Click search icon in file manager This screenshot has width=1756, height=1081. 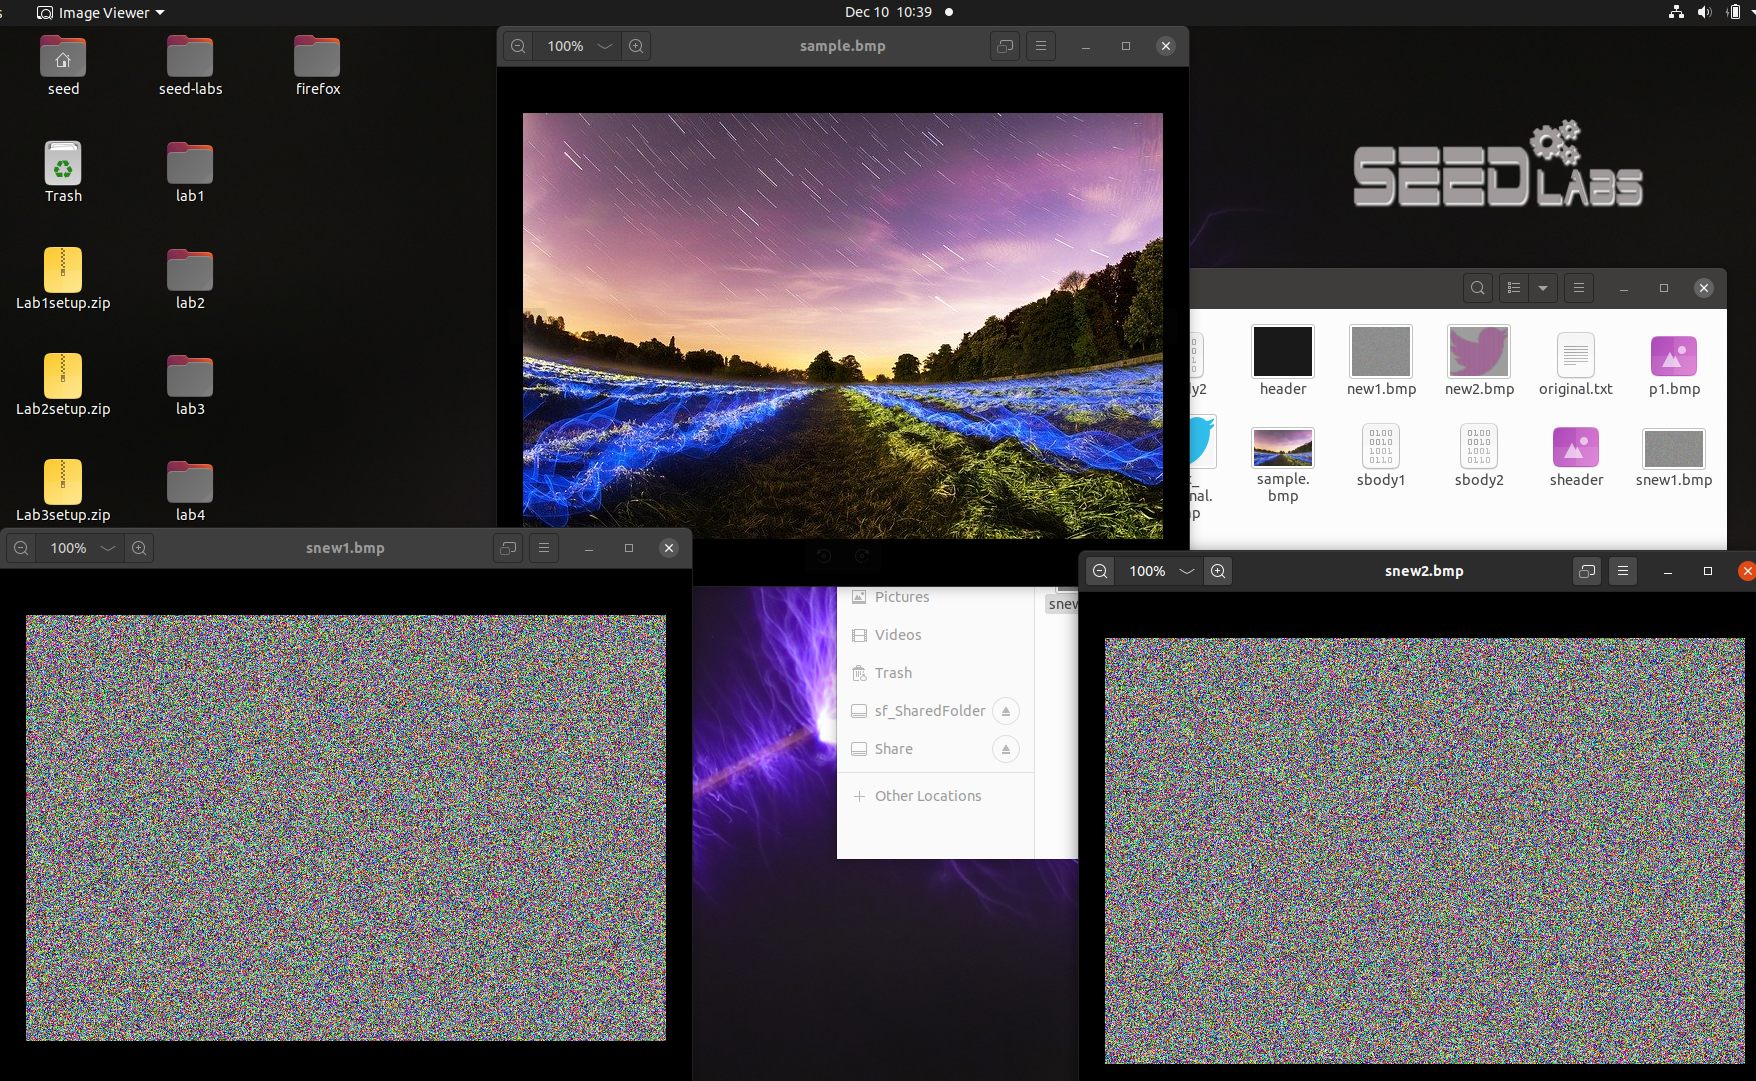[1478, 288]
